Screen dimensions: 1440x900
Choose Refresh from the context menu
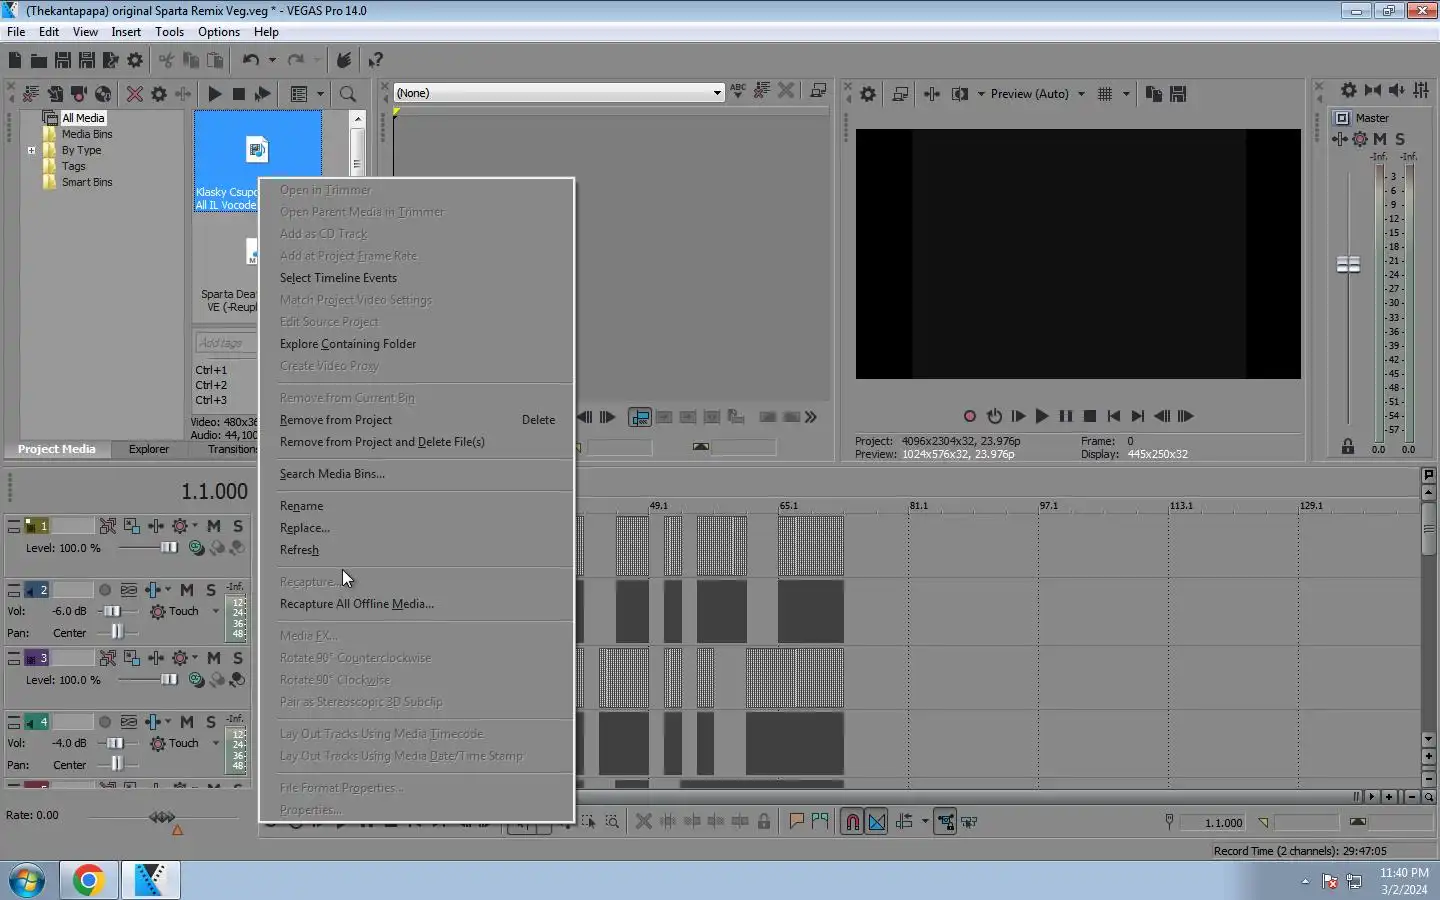point(299,550)
